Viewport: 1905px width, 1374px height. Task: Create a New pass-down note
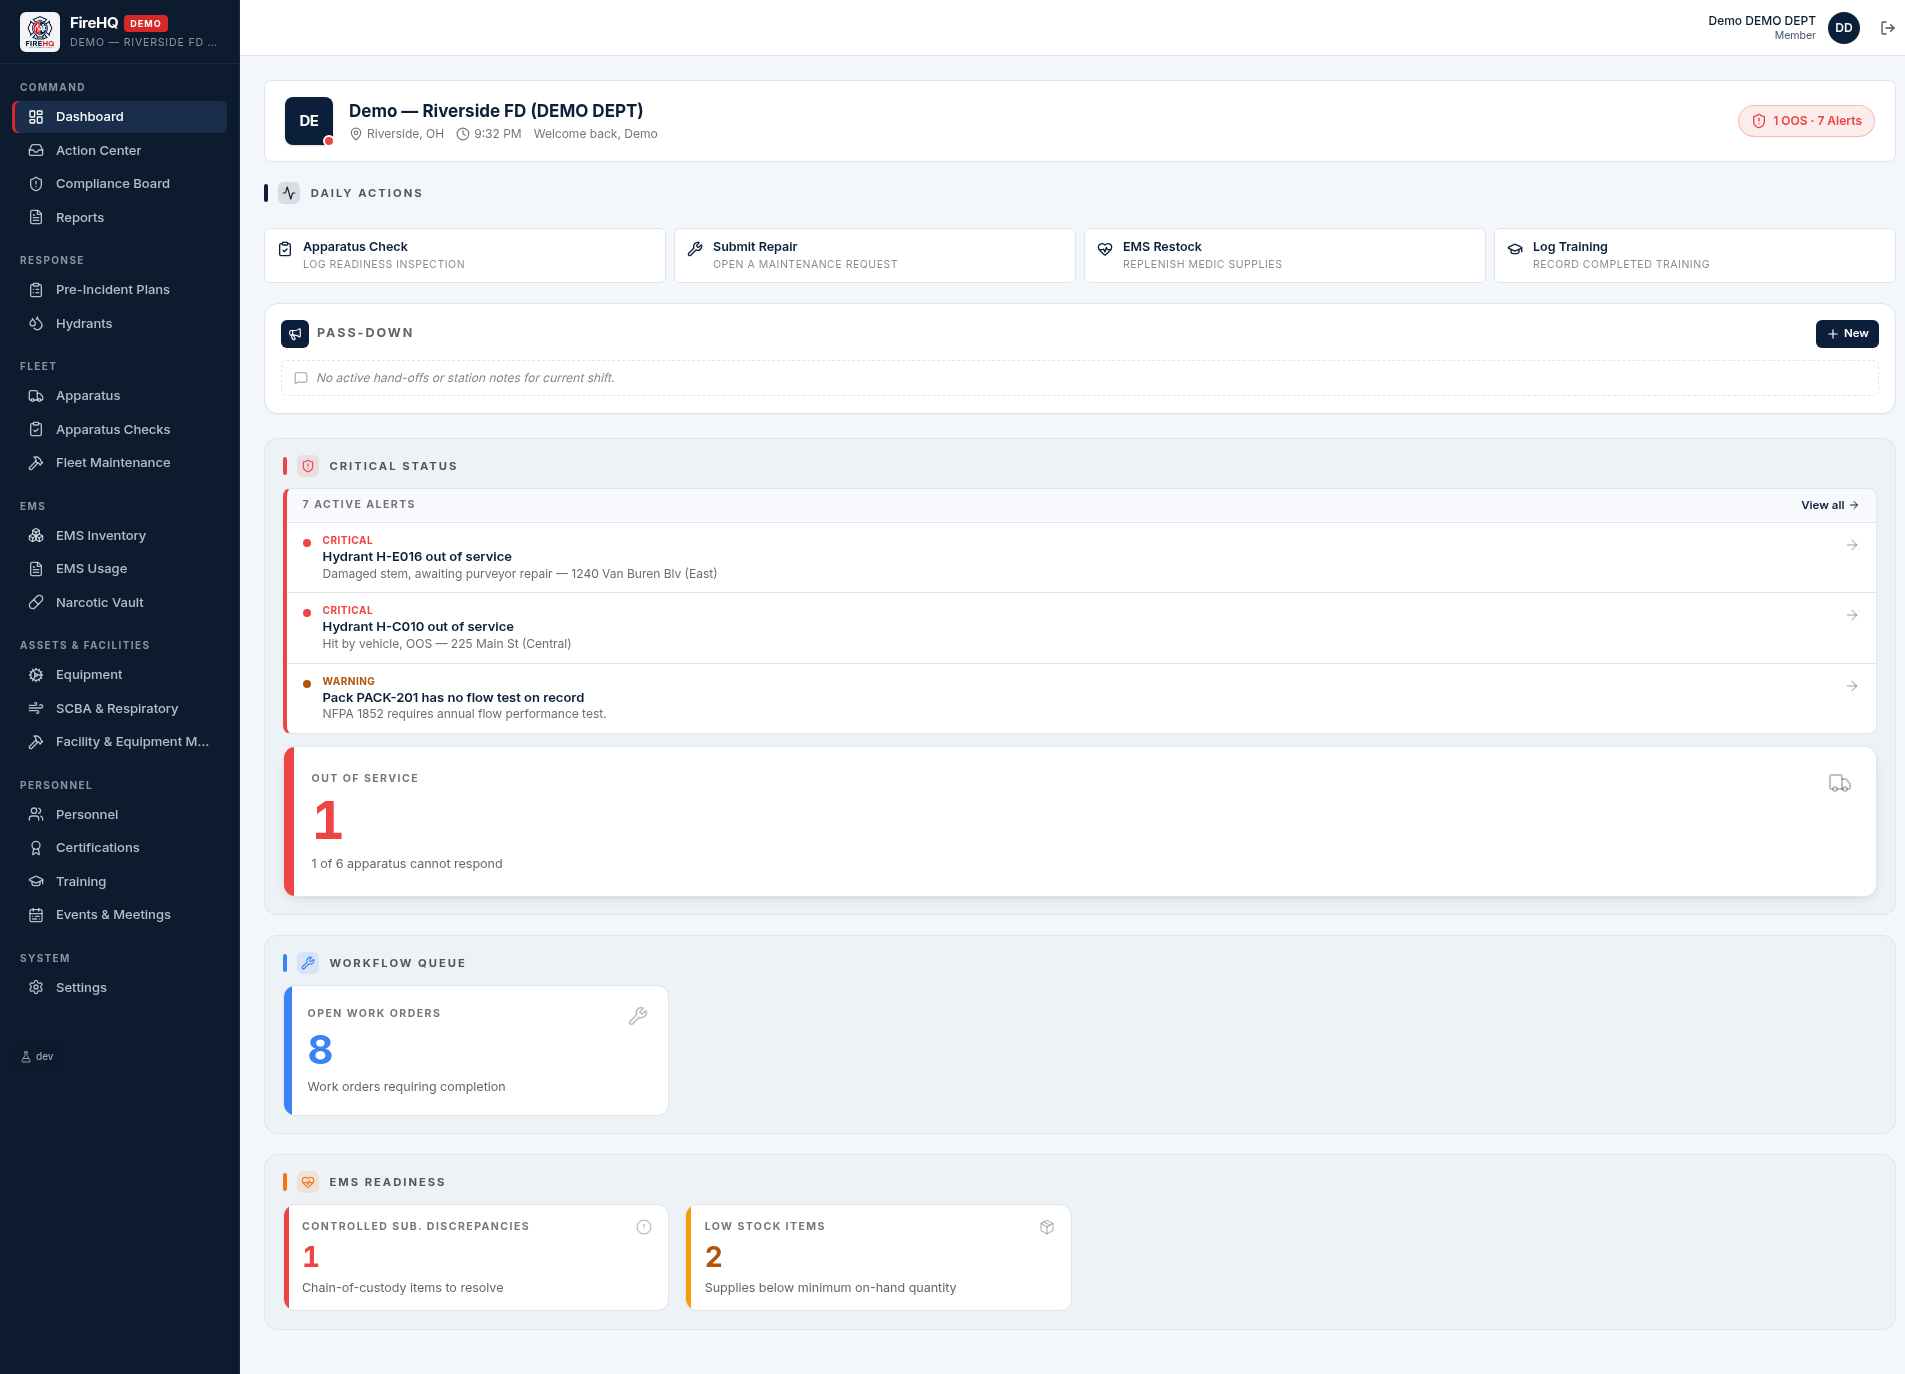[x=1847, y=334]
